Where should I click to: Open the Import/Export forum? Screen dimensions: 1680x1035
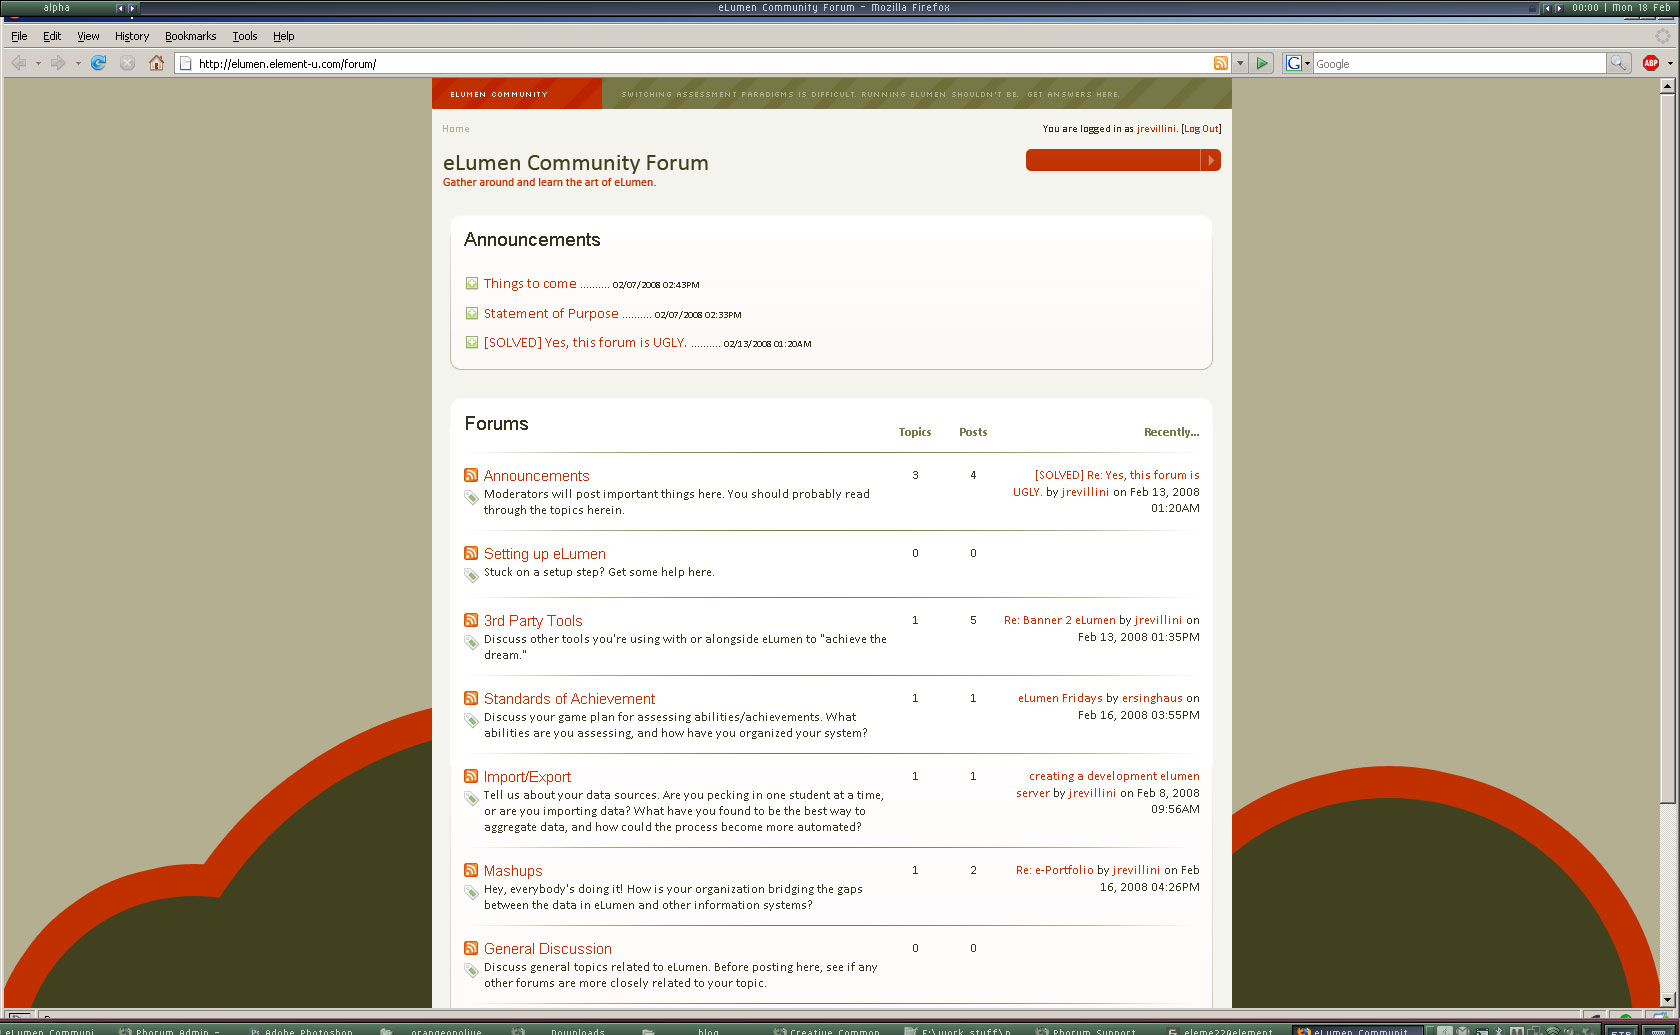click(528, 777)
